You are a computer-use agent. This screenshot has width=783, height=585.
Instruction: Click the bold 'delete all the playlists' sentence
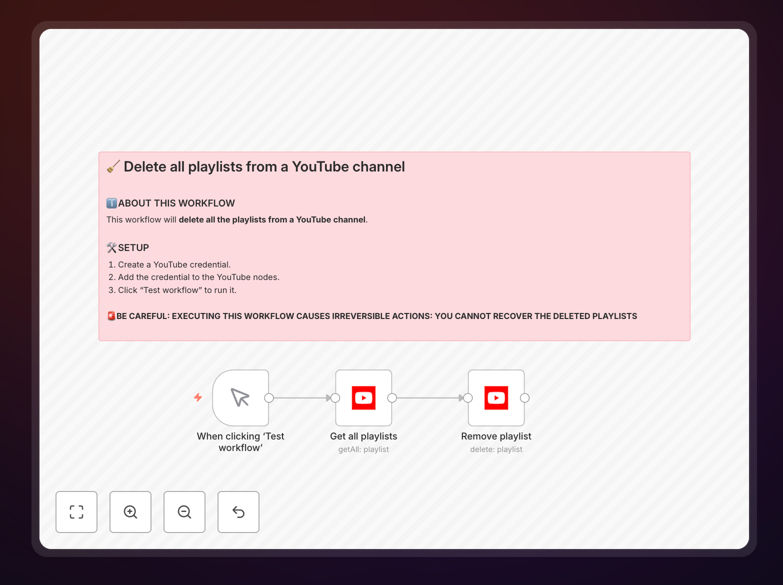[x=272, y=220]
